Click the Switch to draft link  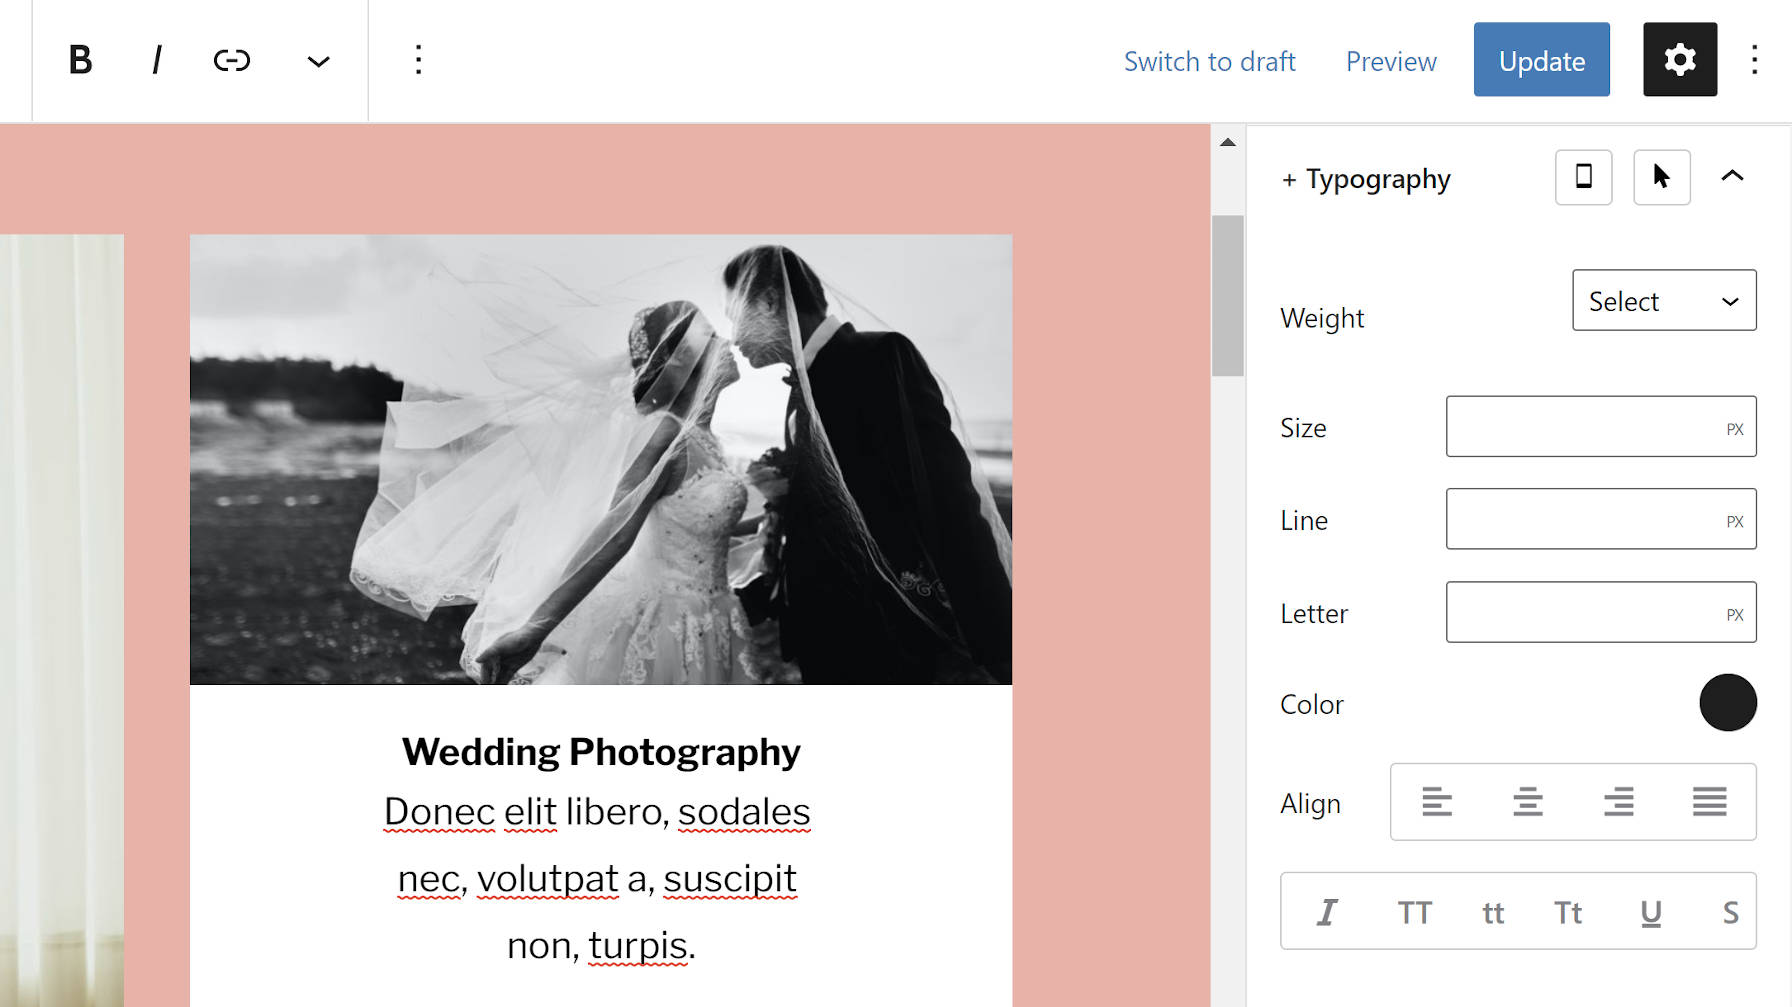pos(1210,60)
